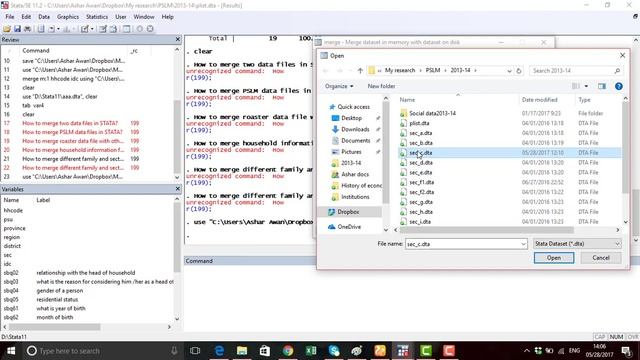Show hidden system tray icons chevron

click(x=527, y=351)
